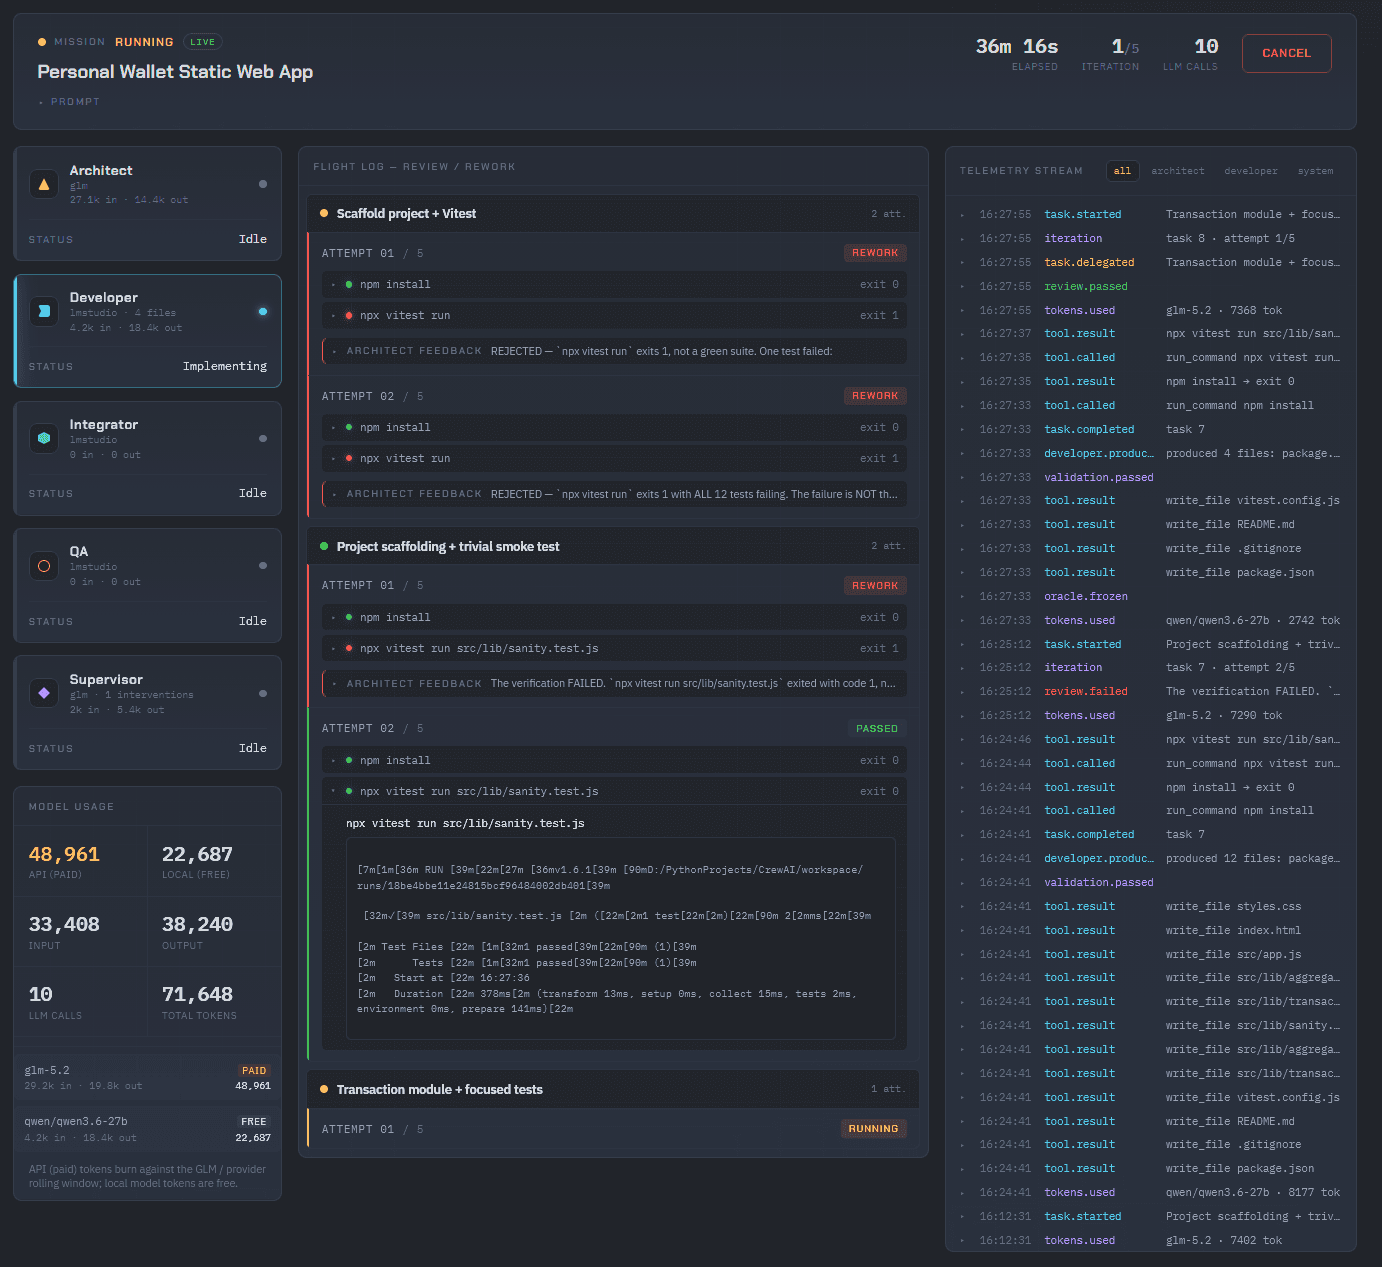The width and height of the screenshot is (1382, 1267).
Task: Select the 'all' telemetry filter
Action: tap(1122, 171)
